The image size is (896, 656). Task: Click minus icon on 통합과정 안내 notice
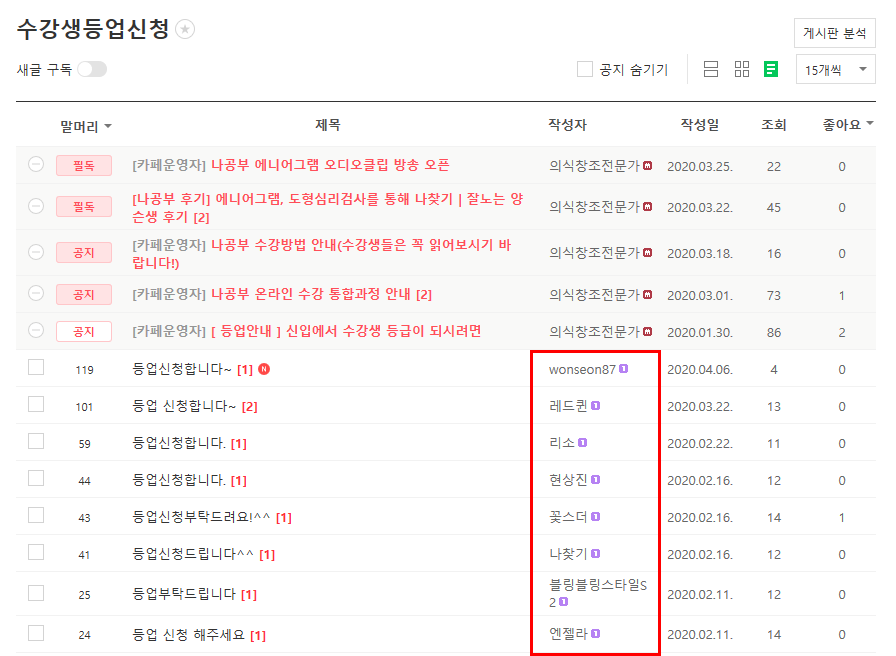point(36,293)
